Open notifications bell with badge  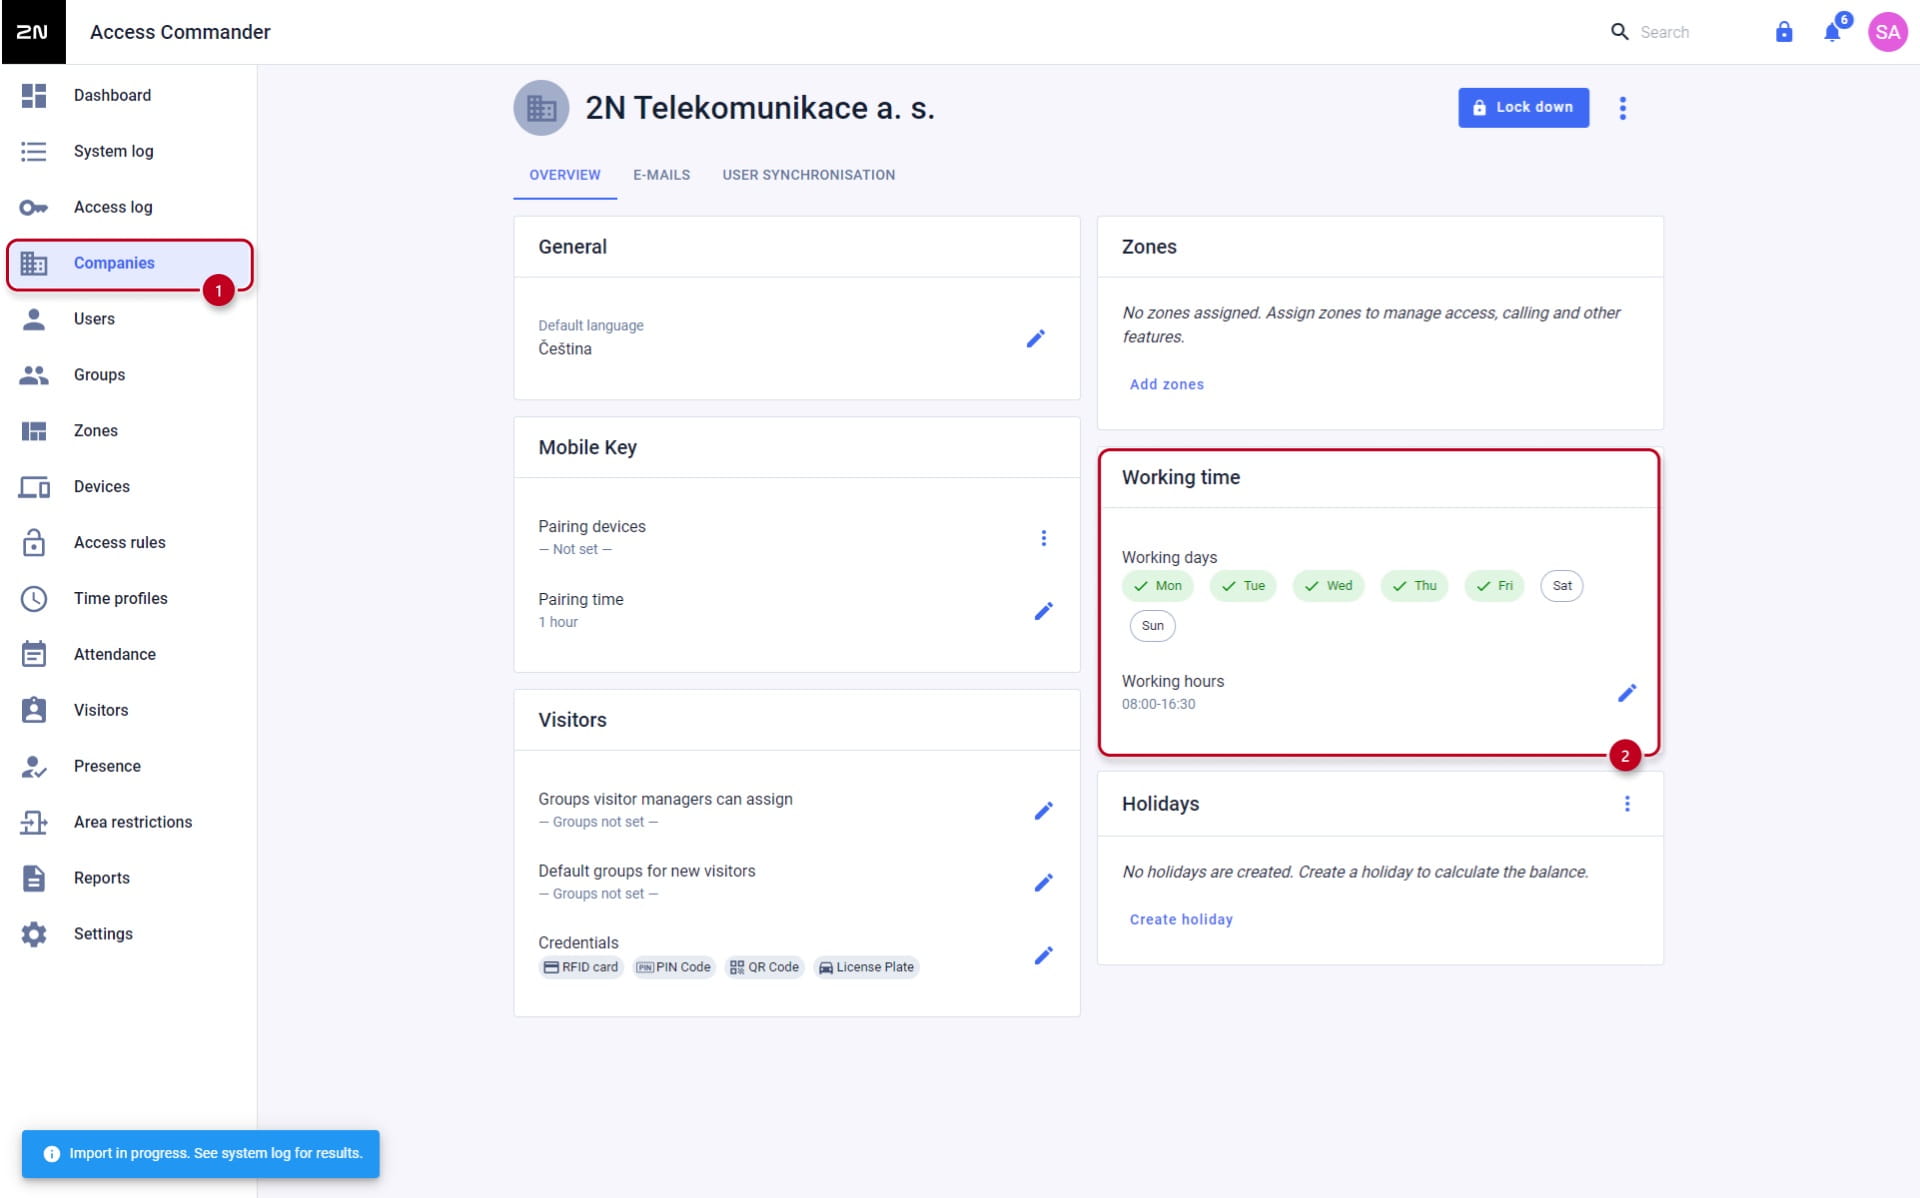click(x=1834, y=30)
